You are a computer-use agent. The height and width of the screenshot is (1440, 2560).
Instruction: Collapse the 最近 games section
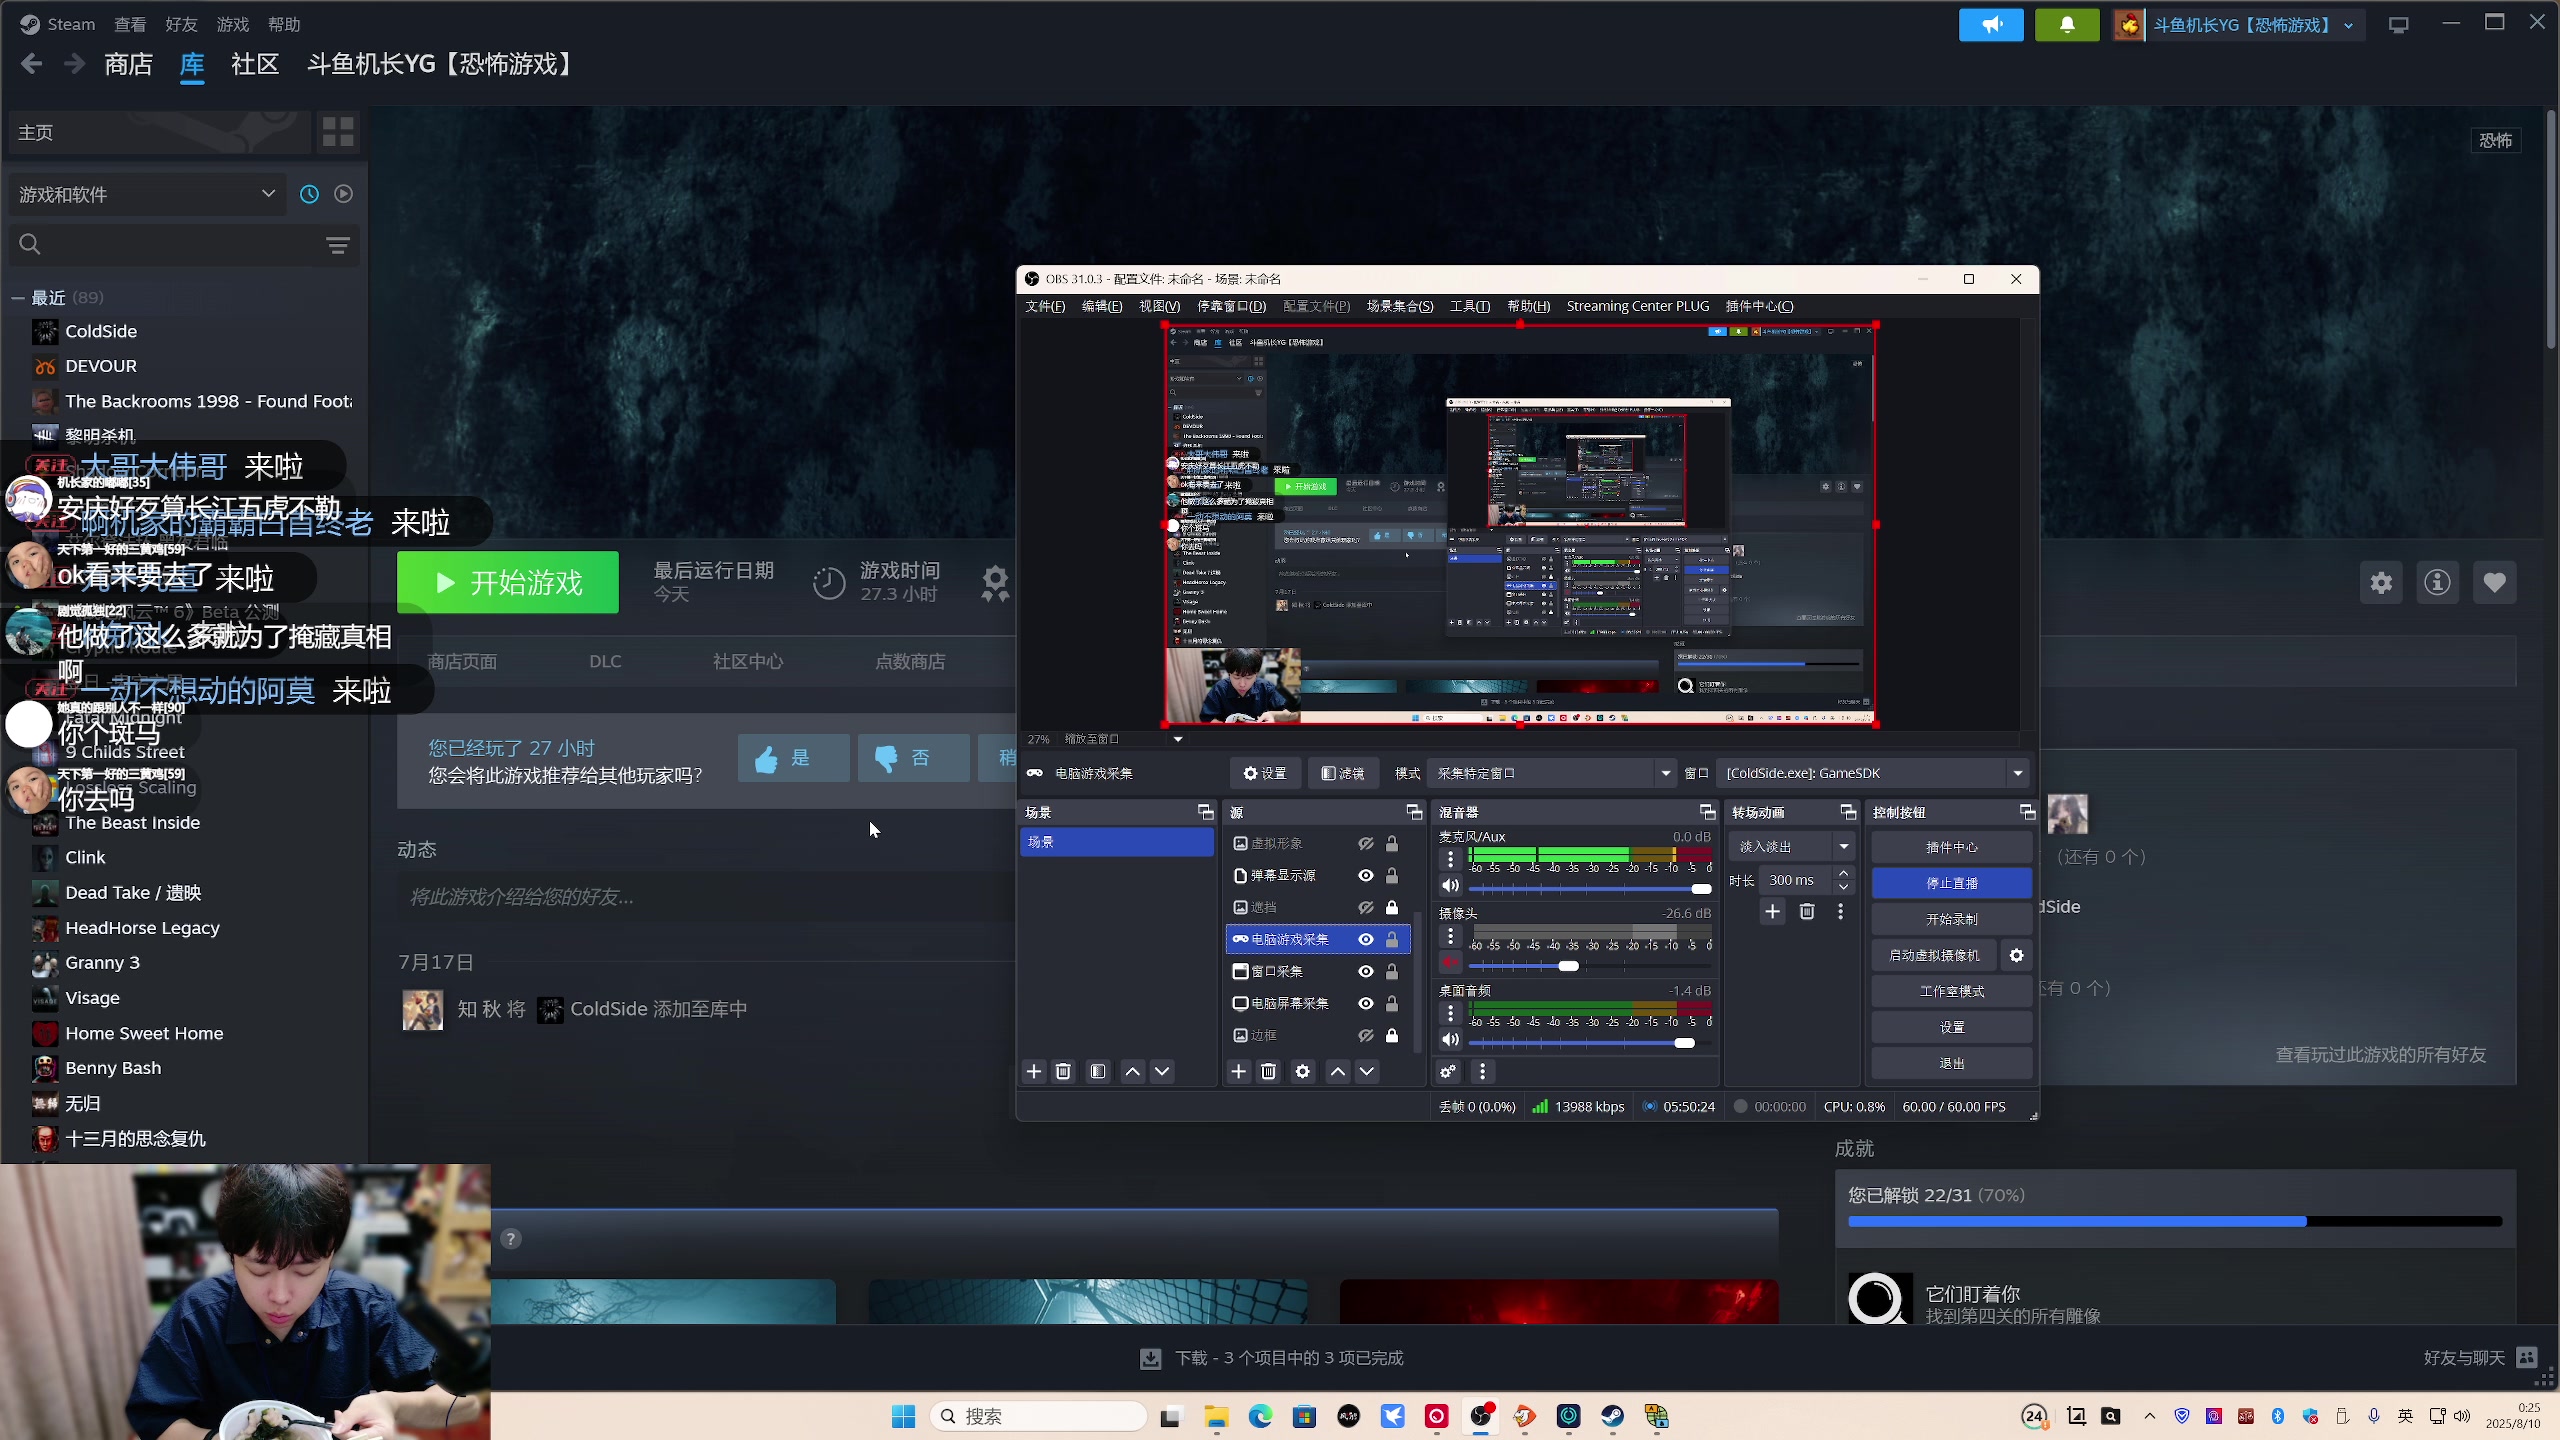(17, 298)
